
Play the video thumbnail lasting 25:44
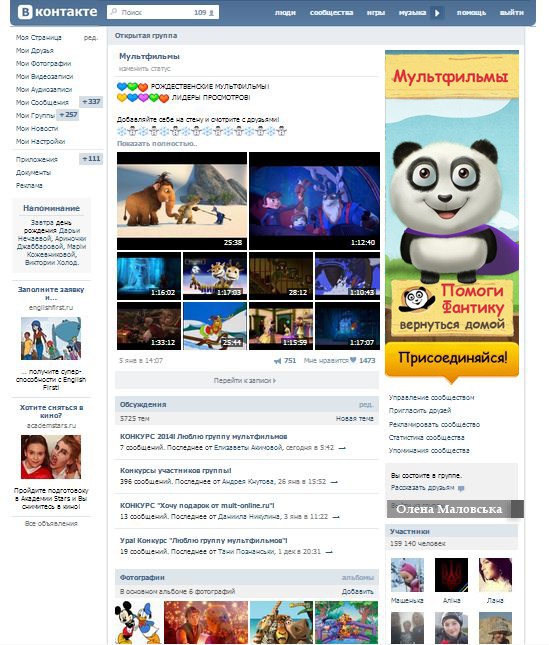[215, 326]
